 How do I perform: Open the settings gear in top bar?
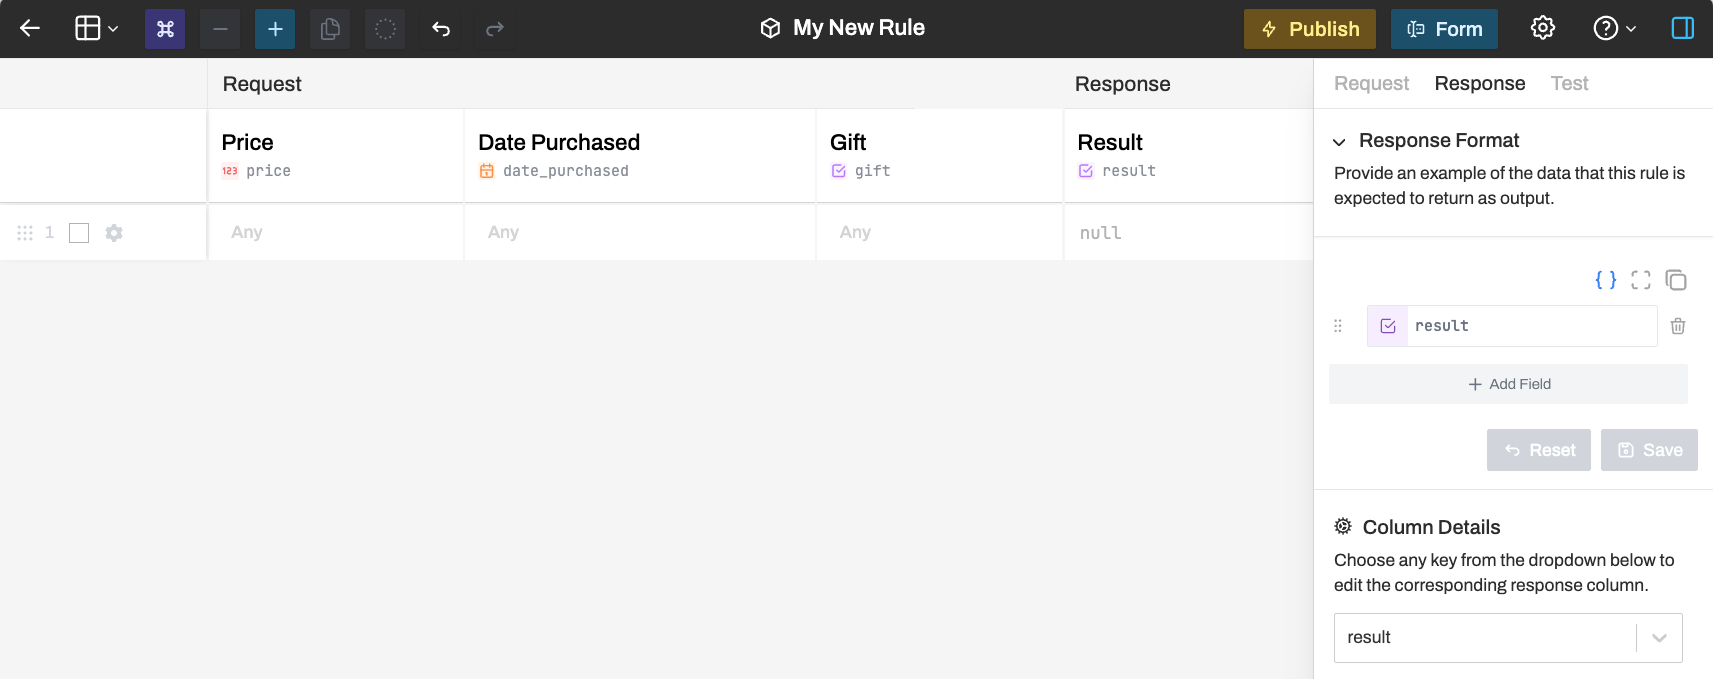click(1543, 28)
